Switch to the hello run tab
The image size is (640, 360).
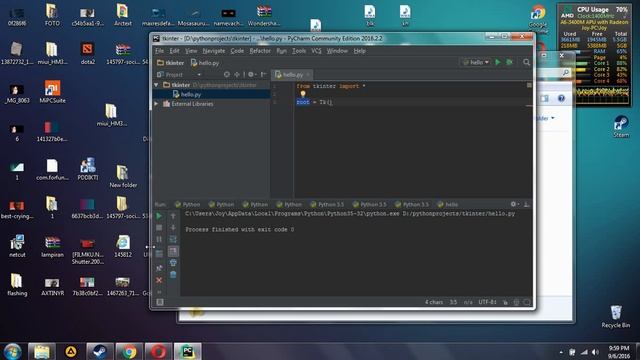(x=447, y=204)
